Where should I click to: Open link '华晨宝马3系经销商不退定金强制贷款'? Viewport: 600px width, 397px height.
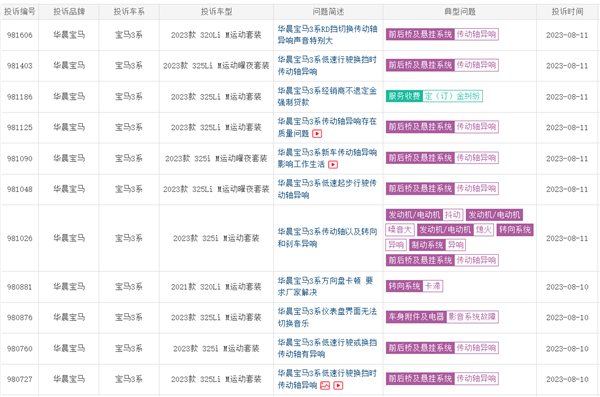click(327, 96)
